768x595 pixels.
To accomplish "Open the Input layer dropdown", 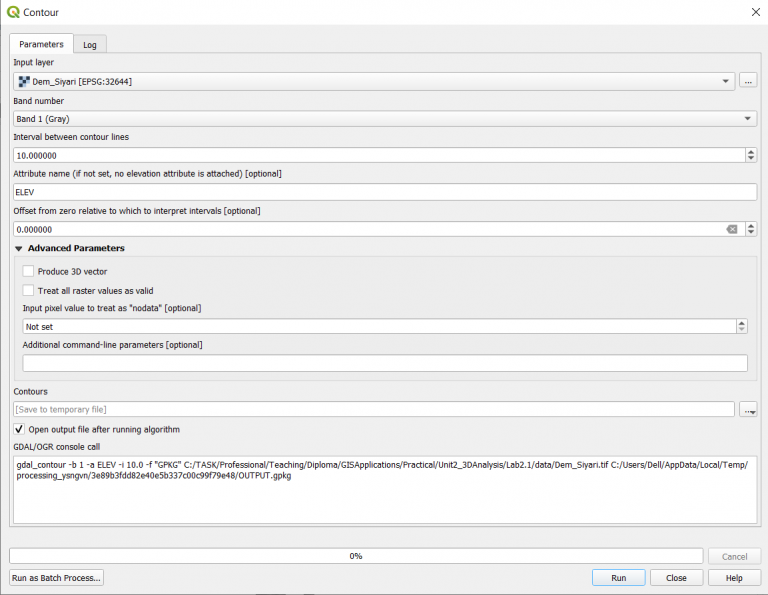I will pos(725,81).
